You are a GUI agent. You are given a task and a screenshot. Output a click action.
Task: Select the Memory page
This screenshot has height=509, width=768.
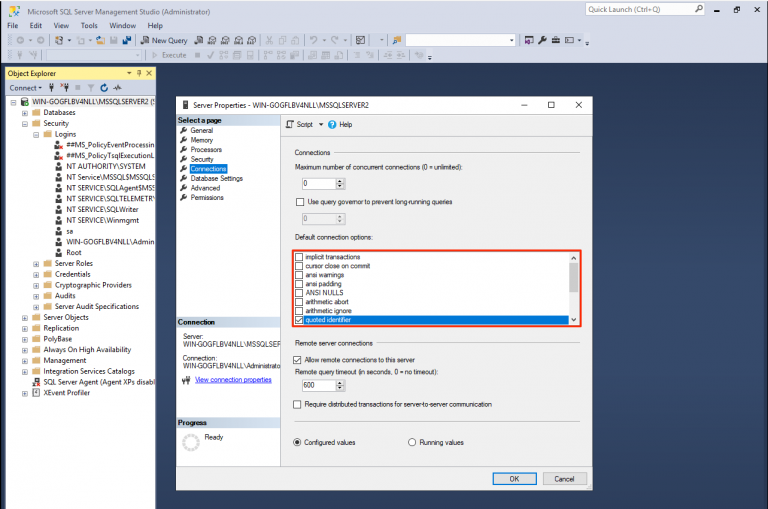point(202,140)
